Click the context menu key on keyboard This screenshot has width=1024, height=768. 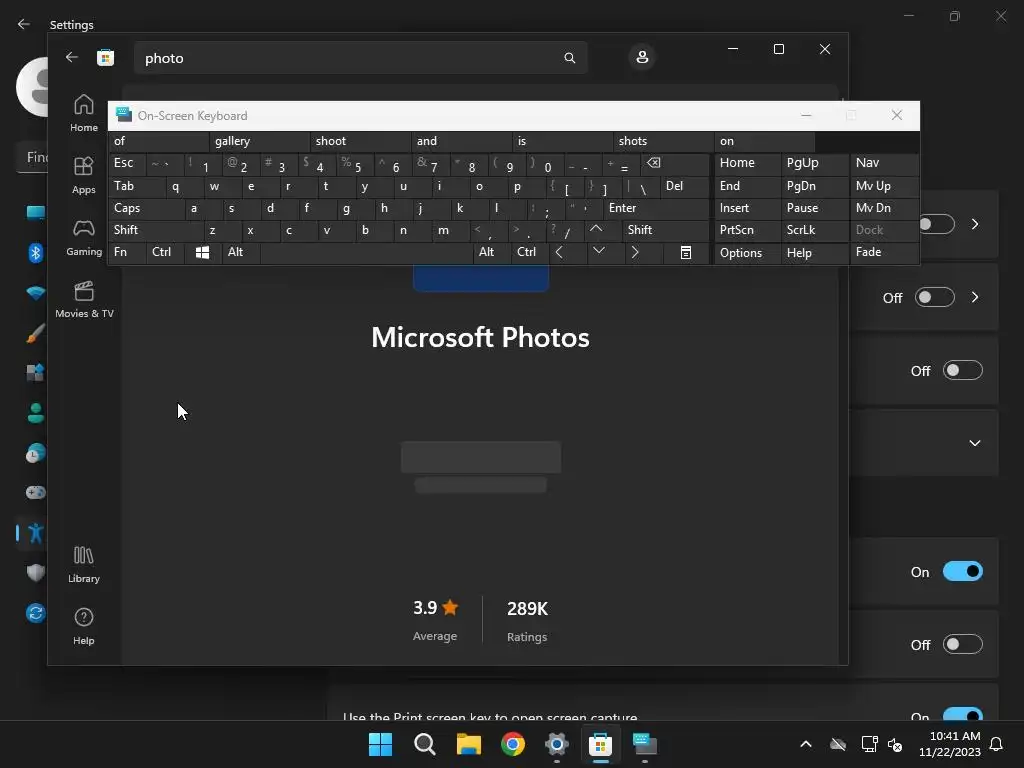pos(686,253)
